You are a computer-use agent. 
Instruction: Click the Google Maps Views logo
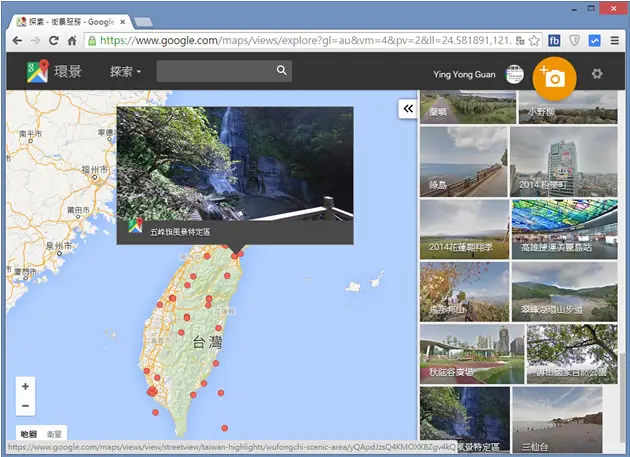tap(38, 71)
